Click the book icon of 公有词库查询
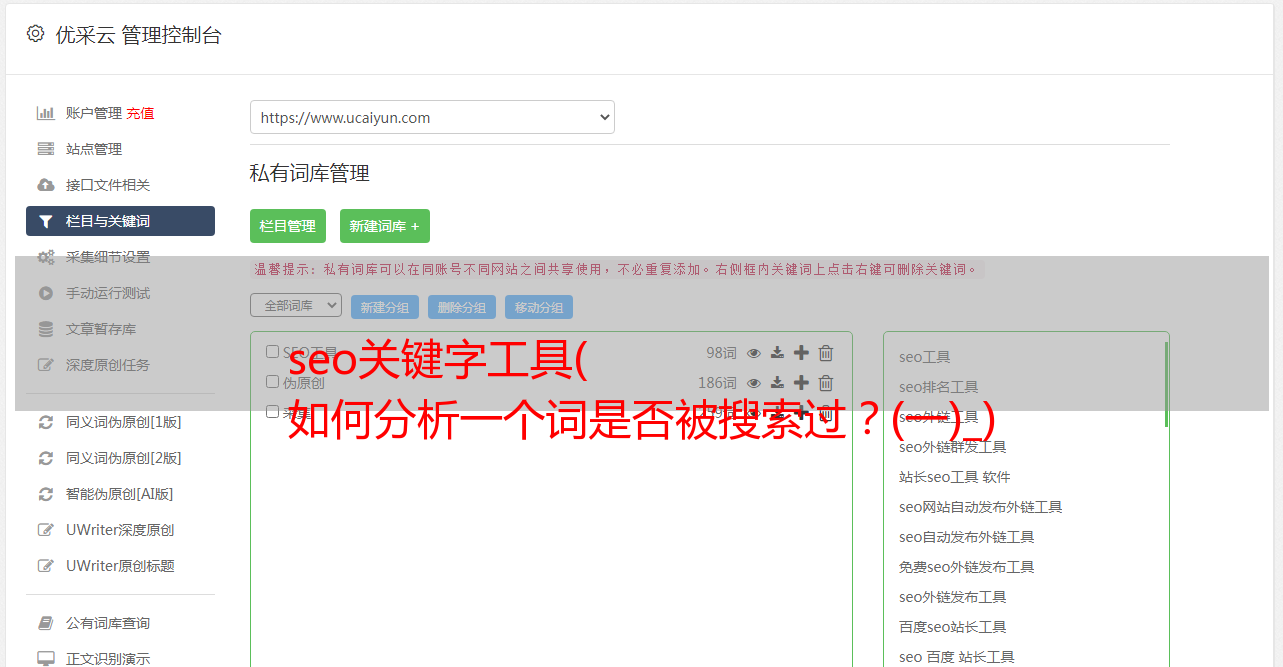The height and width of the screenshot is (667, 1283). [x=46, y=623]
